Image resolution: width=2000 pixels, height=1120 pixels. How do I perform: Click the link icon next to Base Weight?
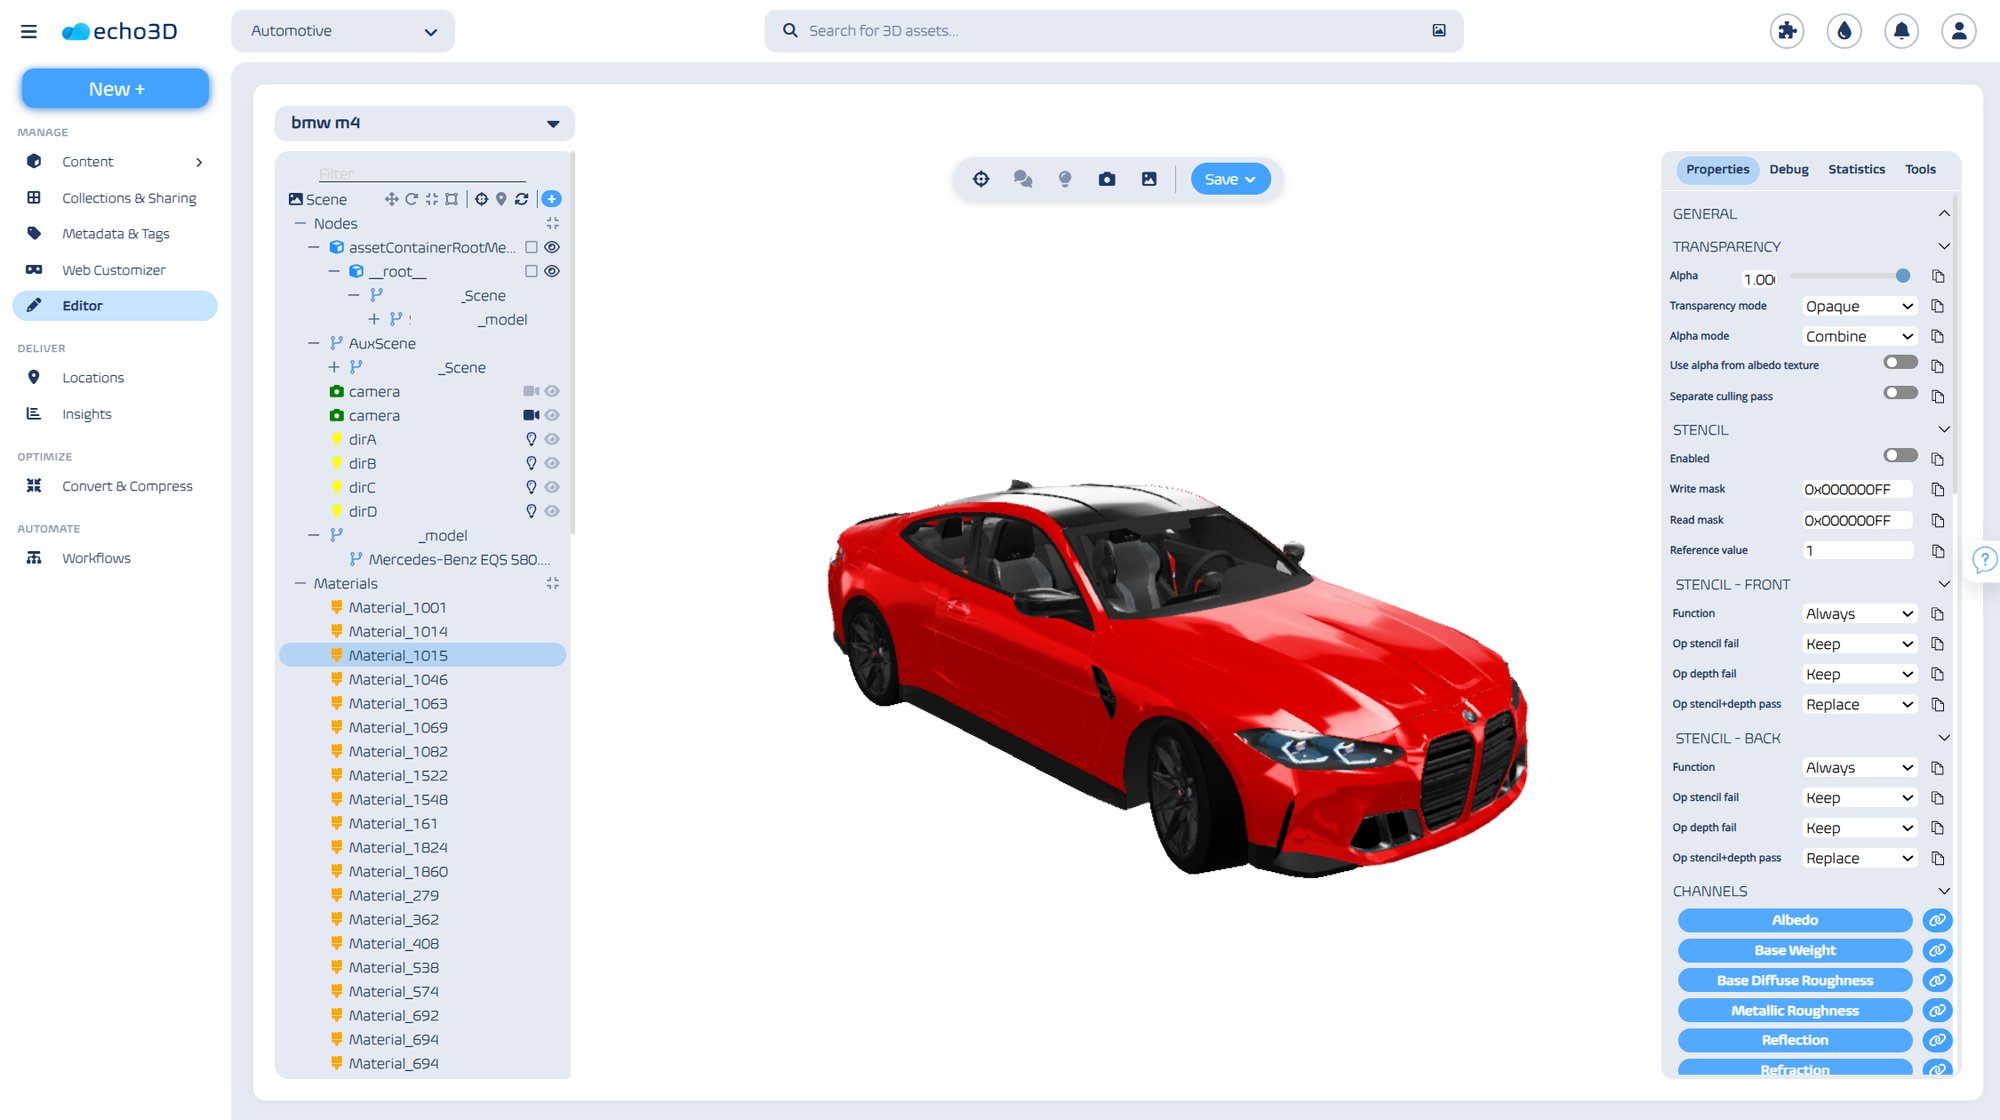(x=1937, y=950)
